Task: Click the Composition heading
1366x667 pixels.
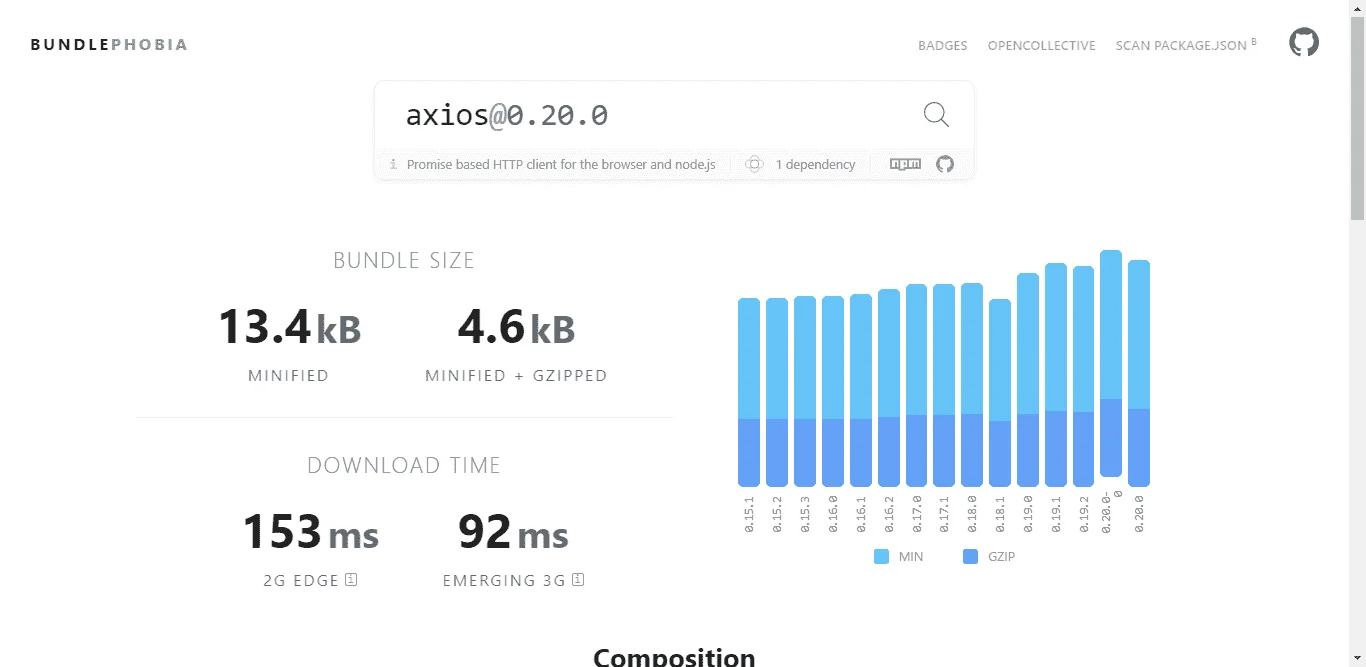Action: coord(674,657)
